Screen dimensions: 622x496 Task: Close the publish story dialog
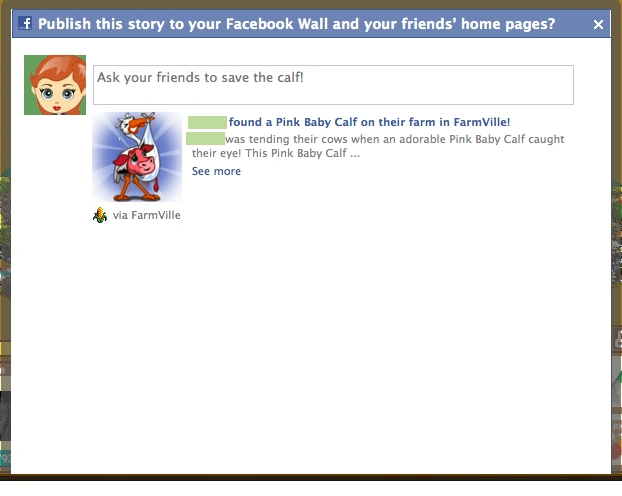tap(598, 25)
